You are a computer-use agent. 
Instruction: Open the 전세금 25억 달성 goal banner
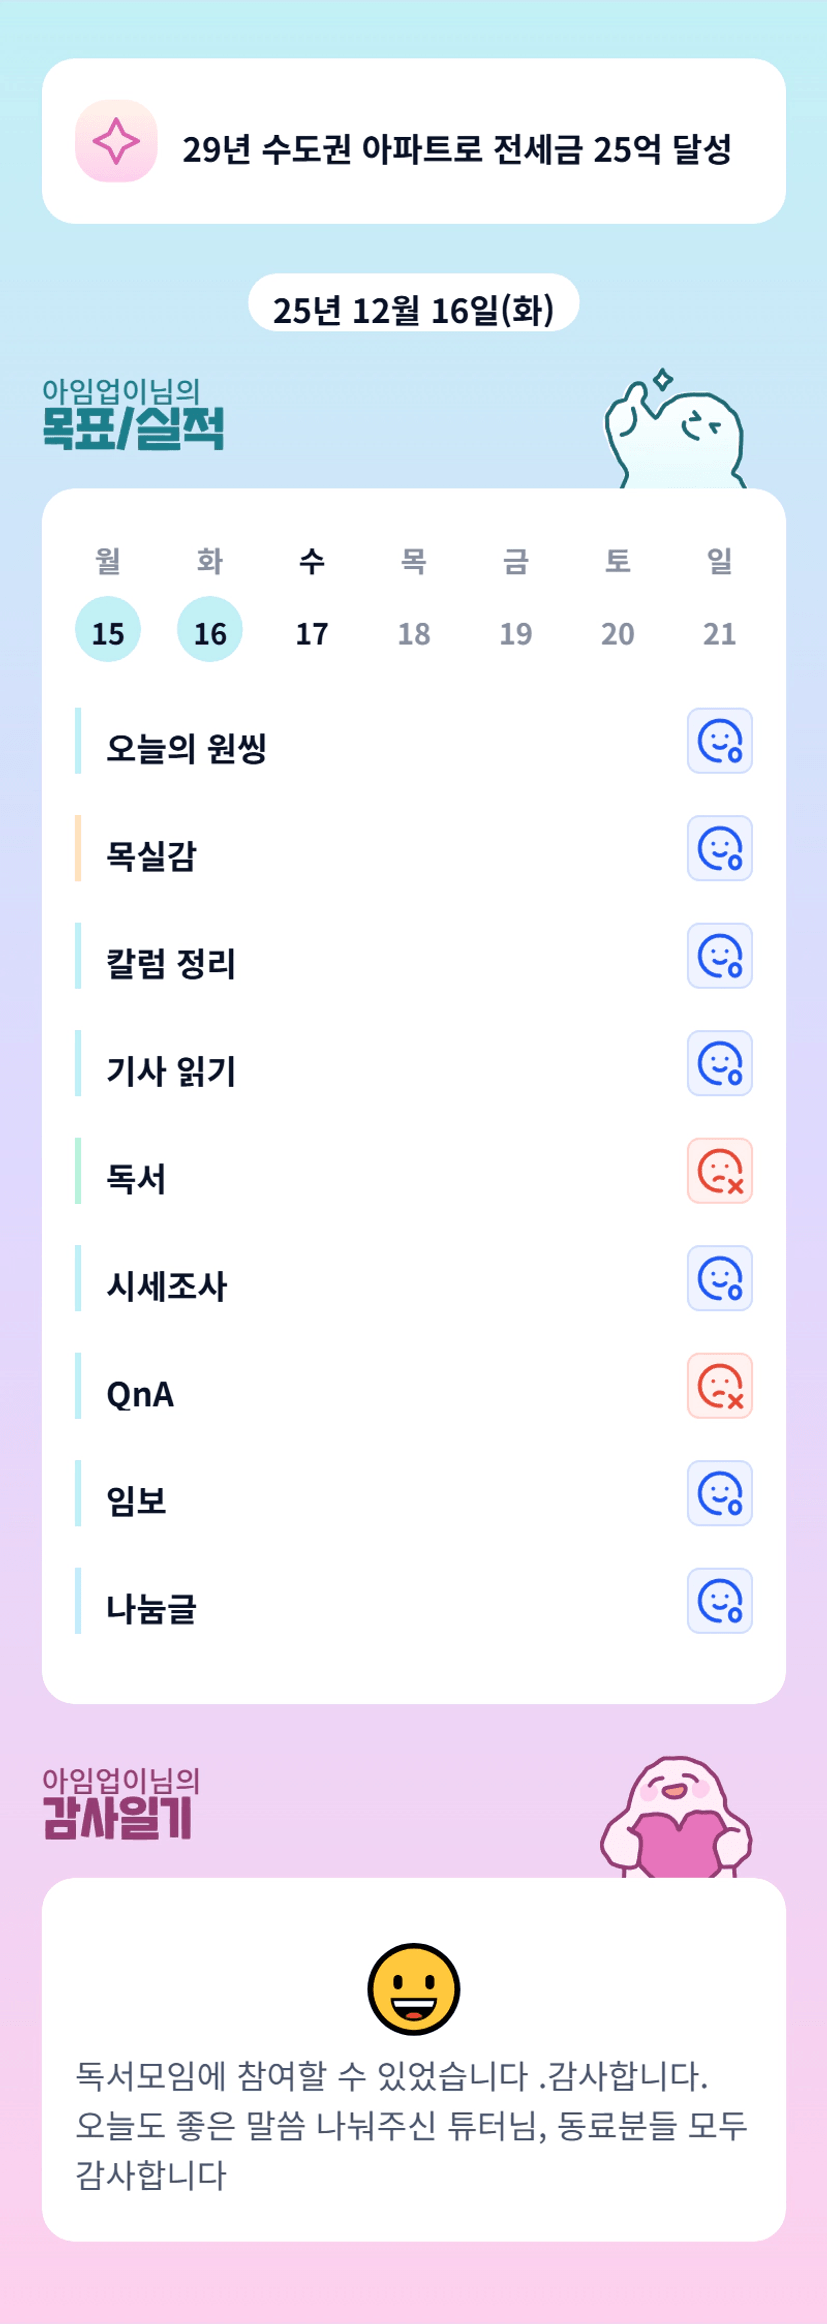pyautogui.click(x=456, y=149)
